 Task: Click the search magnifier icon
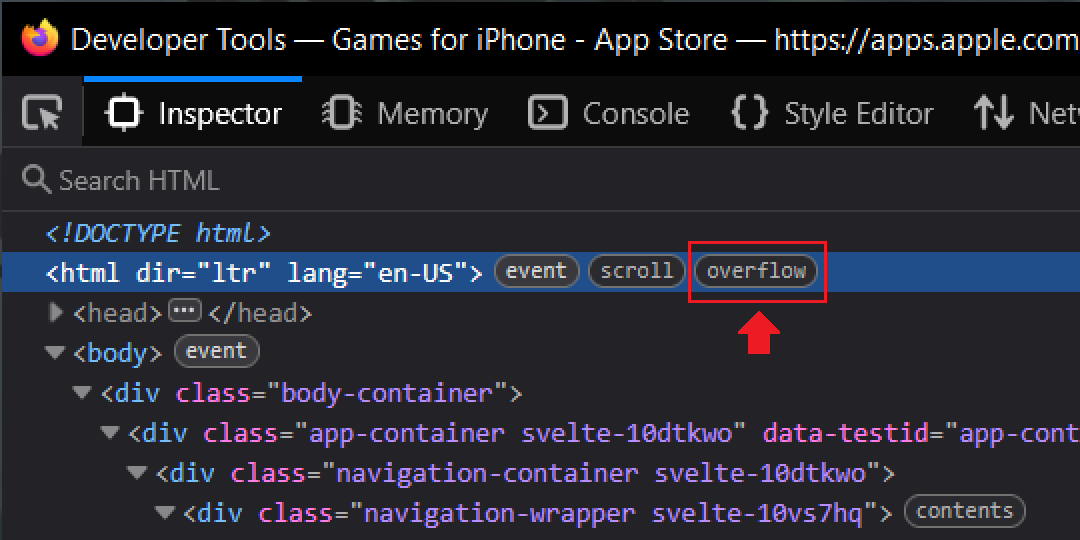(37, 180)
